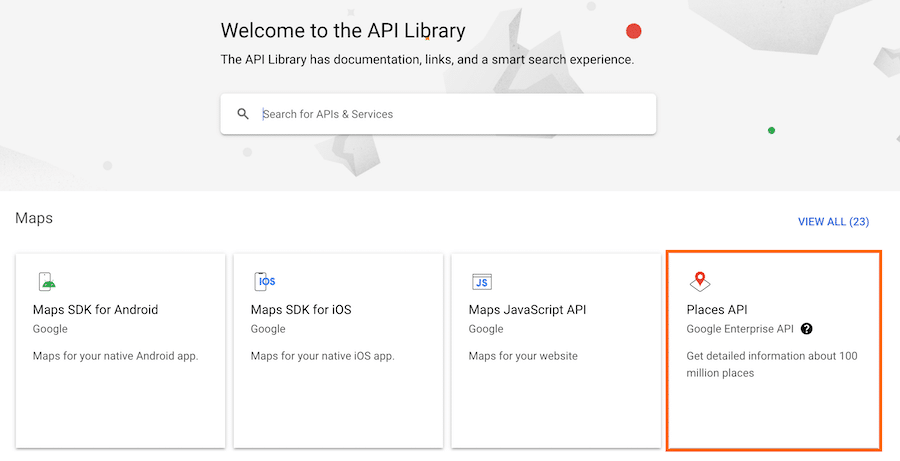
Task: Click "Maps for your native Android app" description
Action: point(115,356)
